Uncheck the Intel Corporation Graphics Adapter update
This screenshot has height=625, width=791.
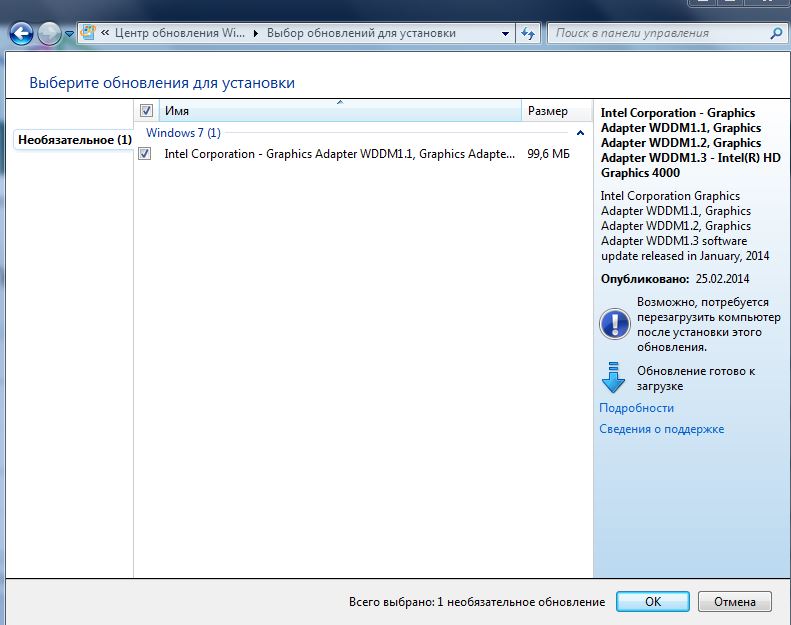[x=145, y=153]
